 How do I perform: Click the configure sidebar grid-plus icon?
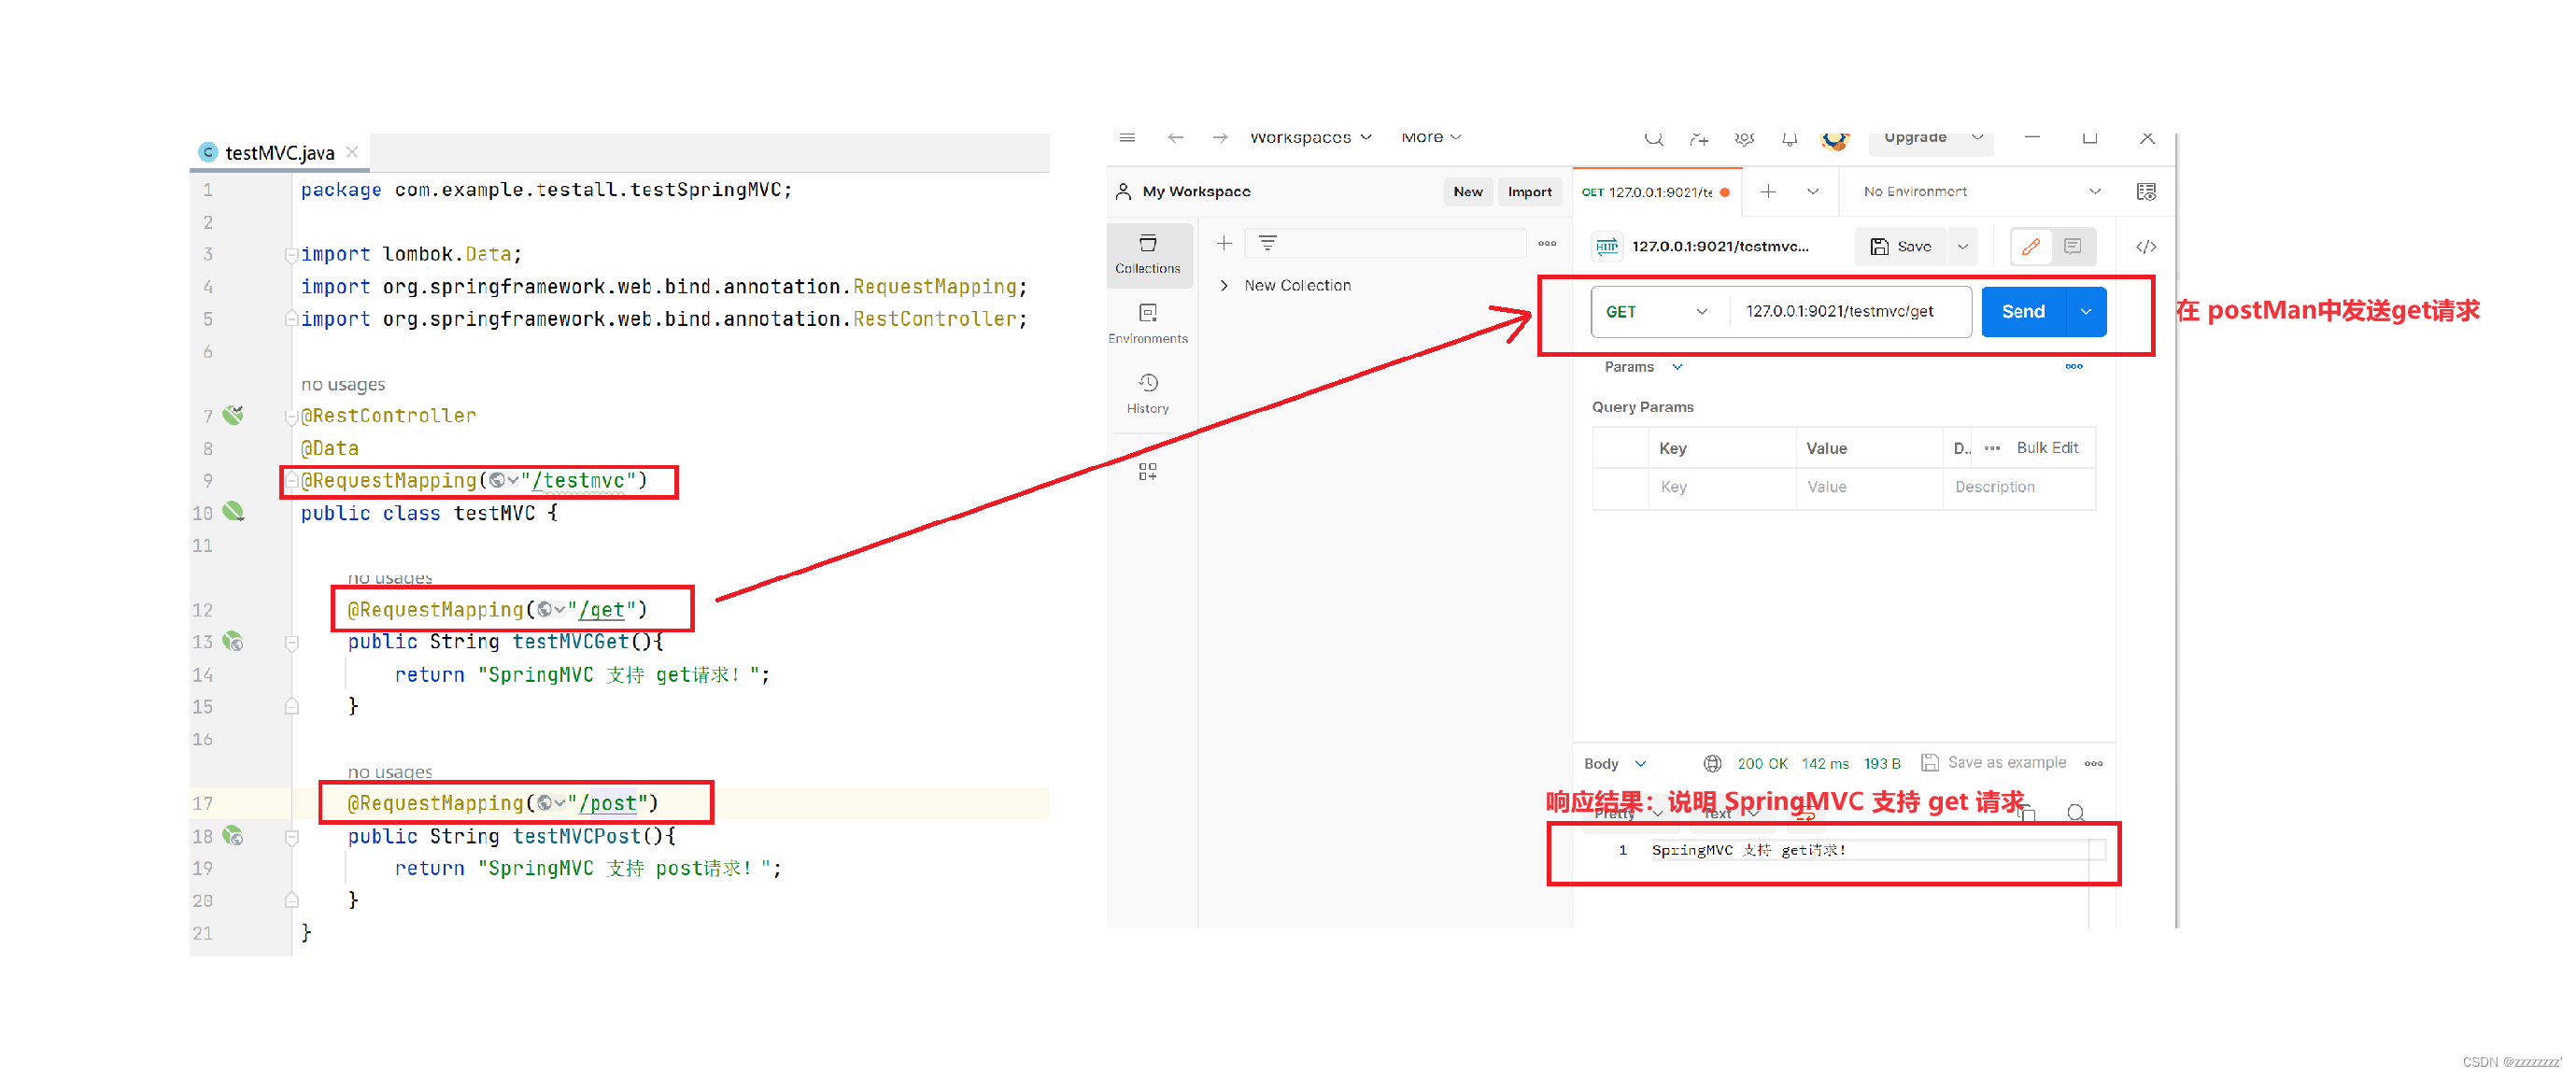click(x=1148, y=472)
